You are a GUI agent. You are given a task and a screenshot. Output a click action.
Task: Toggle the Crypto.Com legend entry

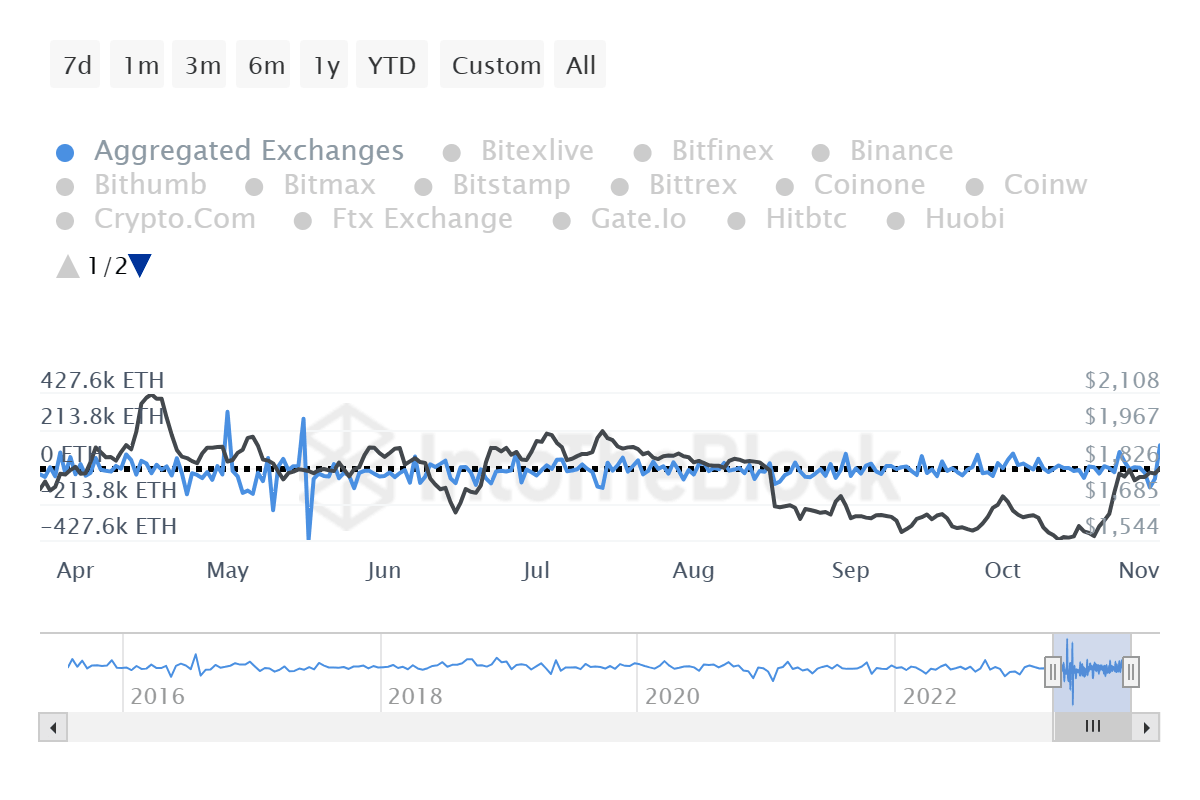tap(174, 219)
